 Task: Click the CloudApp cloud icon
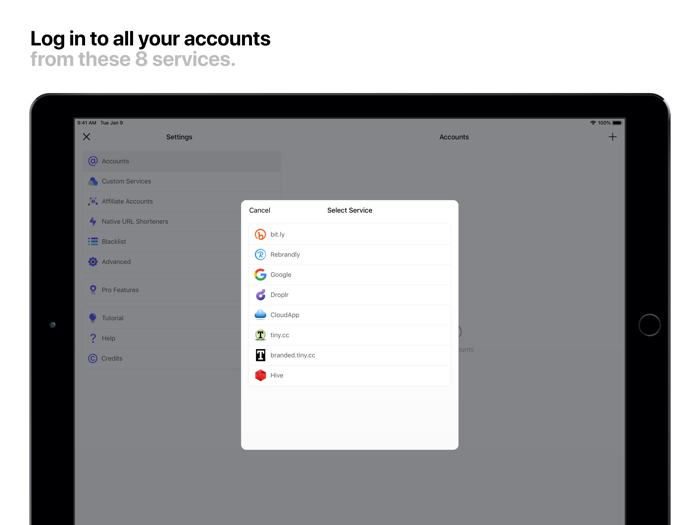260,315
